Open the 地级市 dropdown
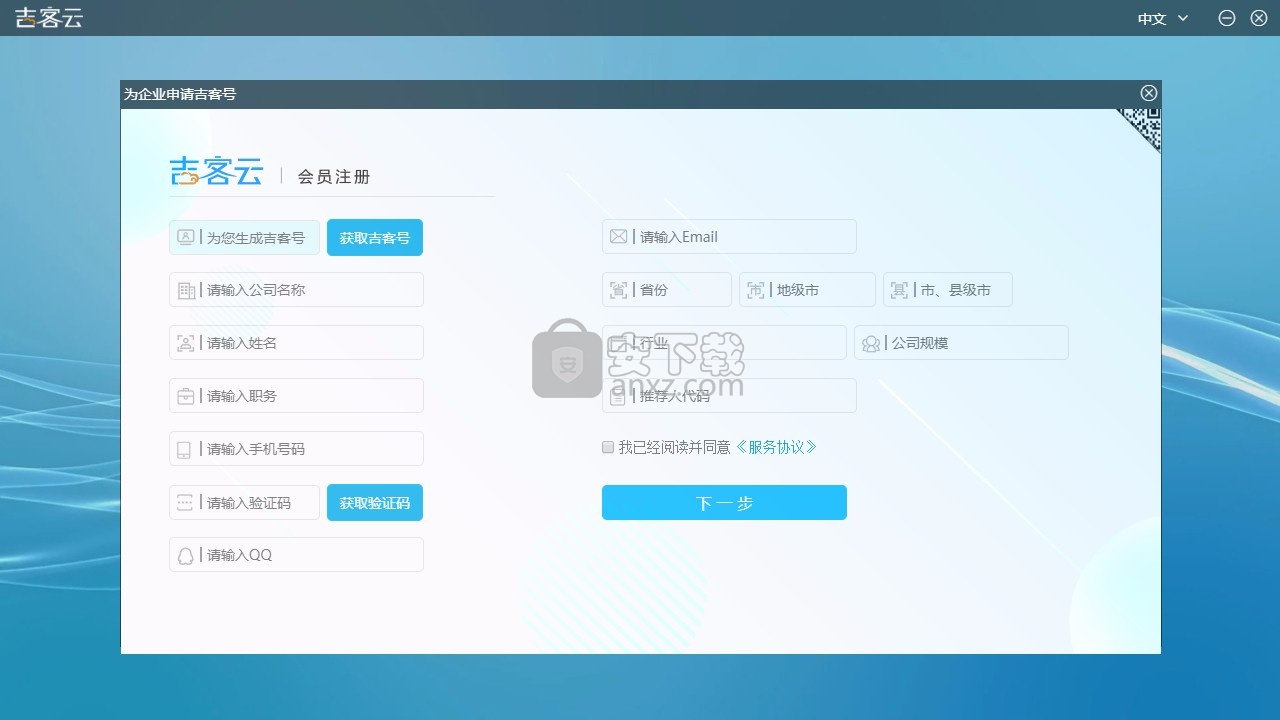The width and height of the screenshot is (1280, 720). point(807,290)
